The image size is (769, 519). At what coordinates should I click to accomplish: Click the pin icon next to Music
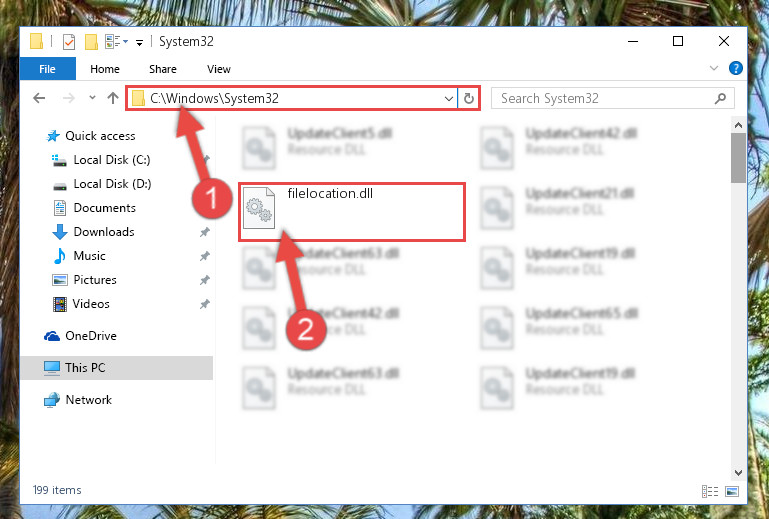pos(205,256)
